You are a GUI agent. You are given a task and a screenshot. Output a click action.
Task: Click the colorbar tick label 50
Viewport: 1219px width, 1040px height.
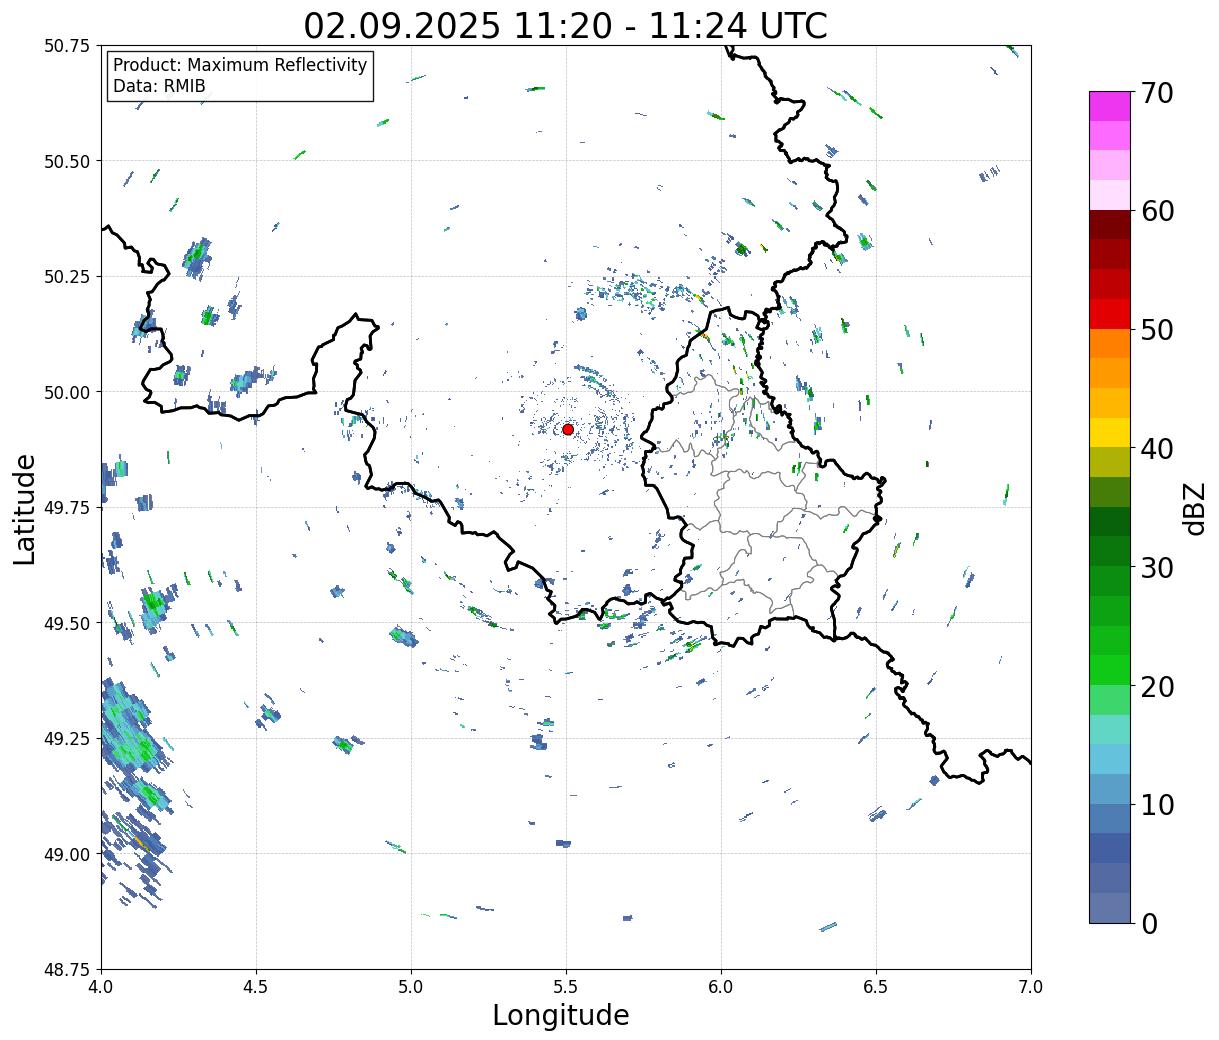1157,329
